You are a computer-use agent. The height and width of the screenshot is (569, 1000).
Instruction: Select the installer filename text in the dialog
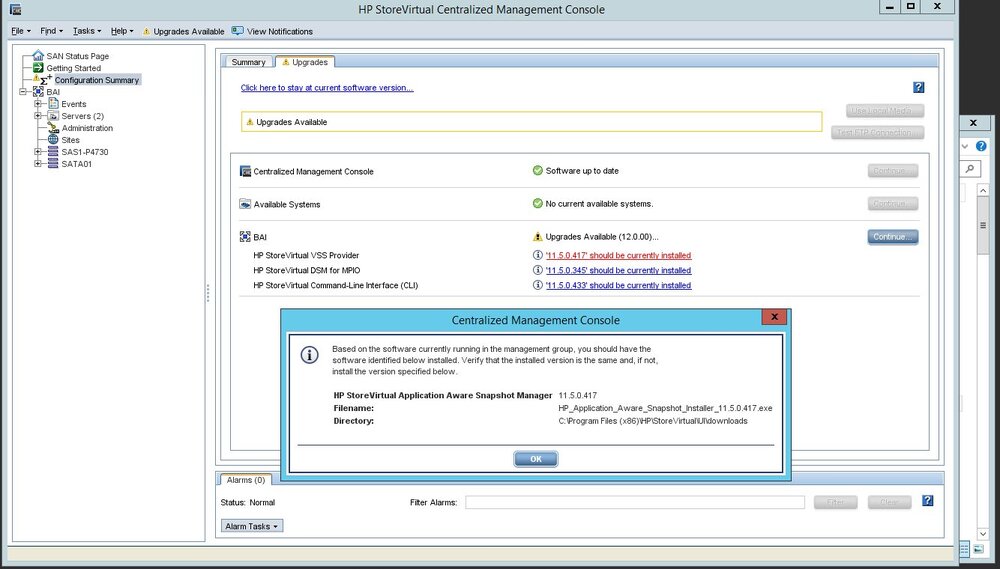(665, 408)
